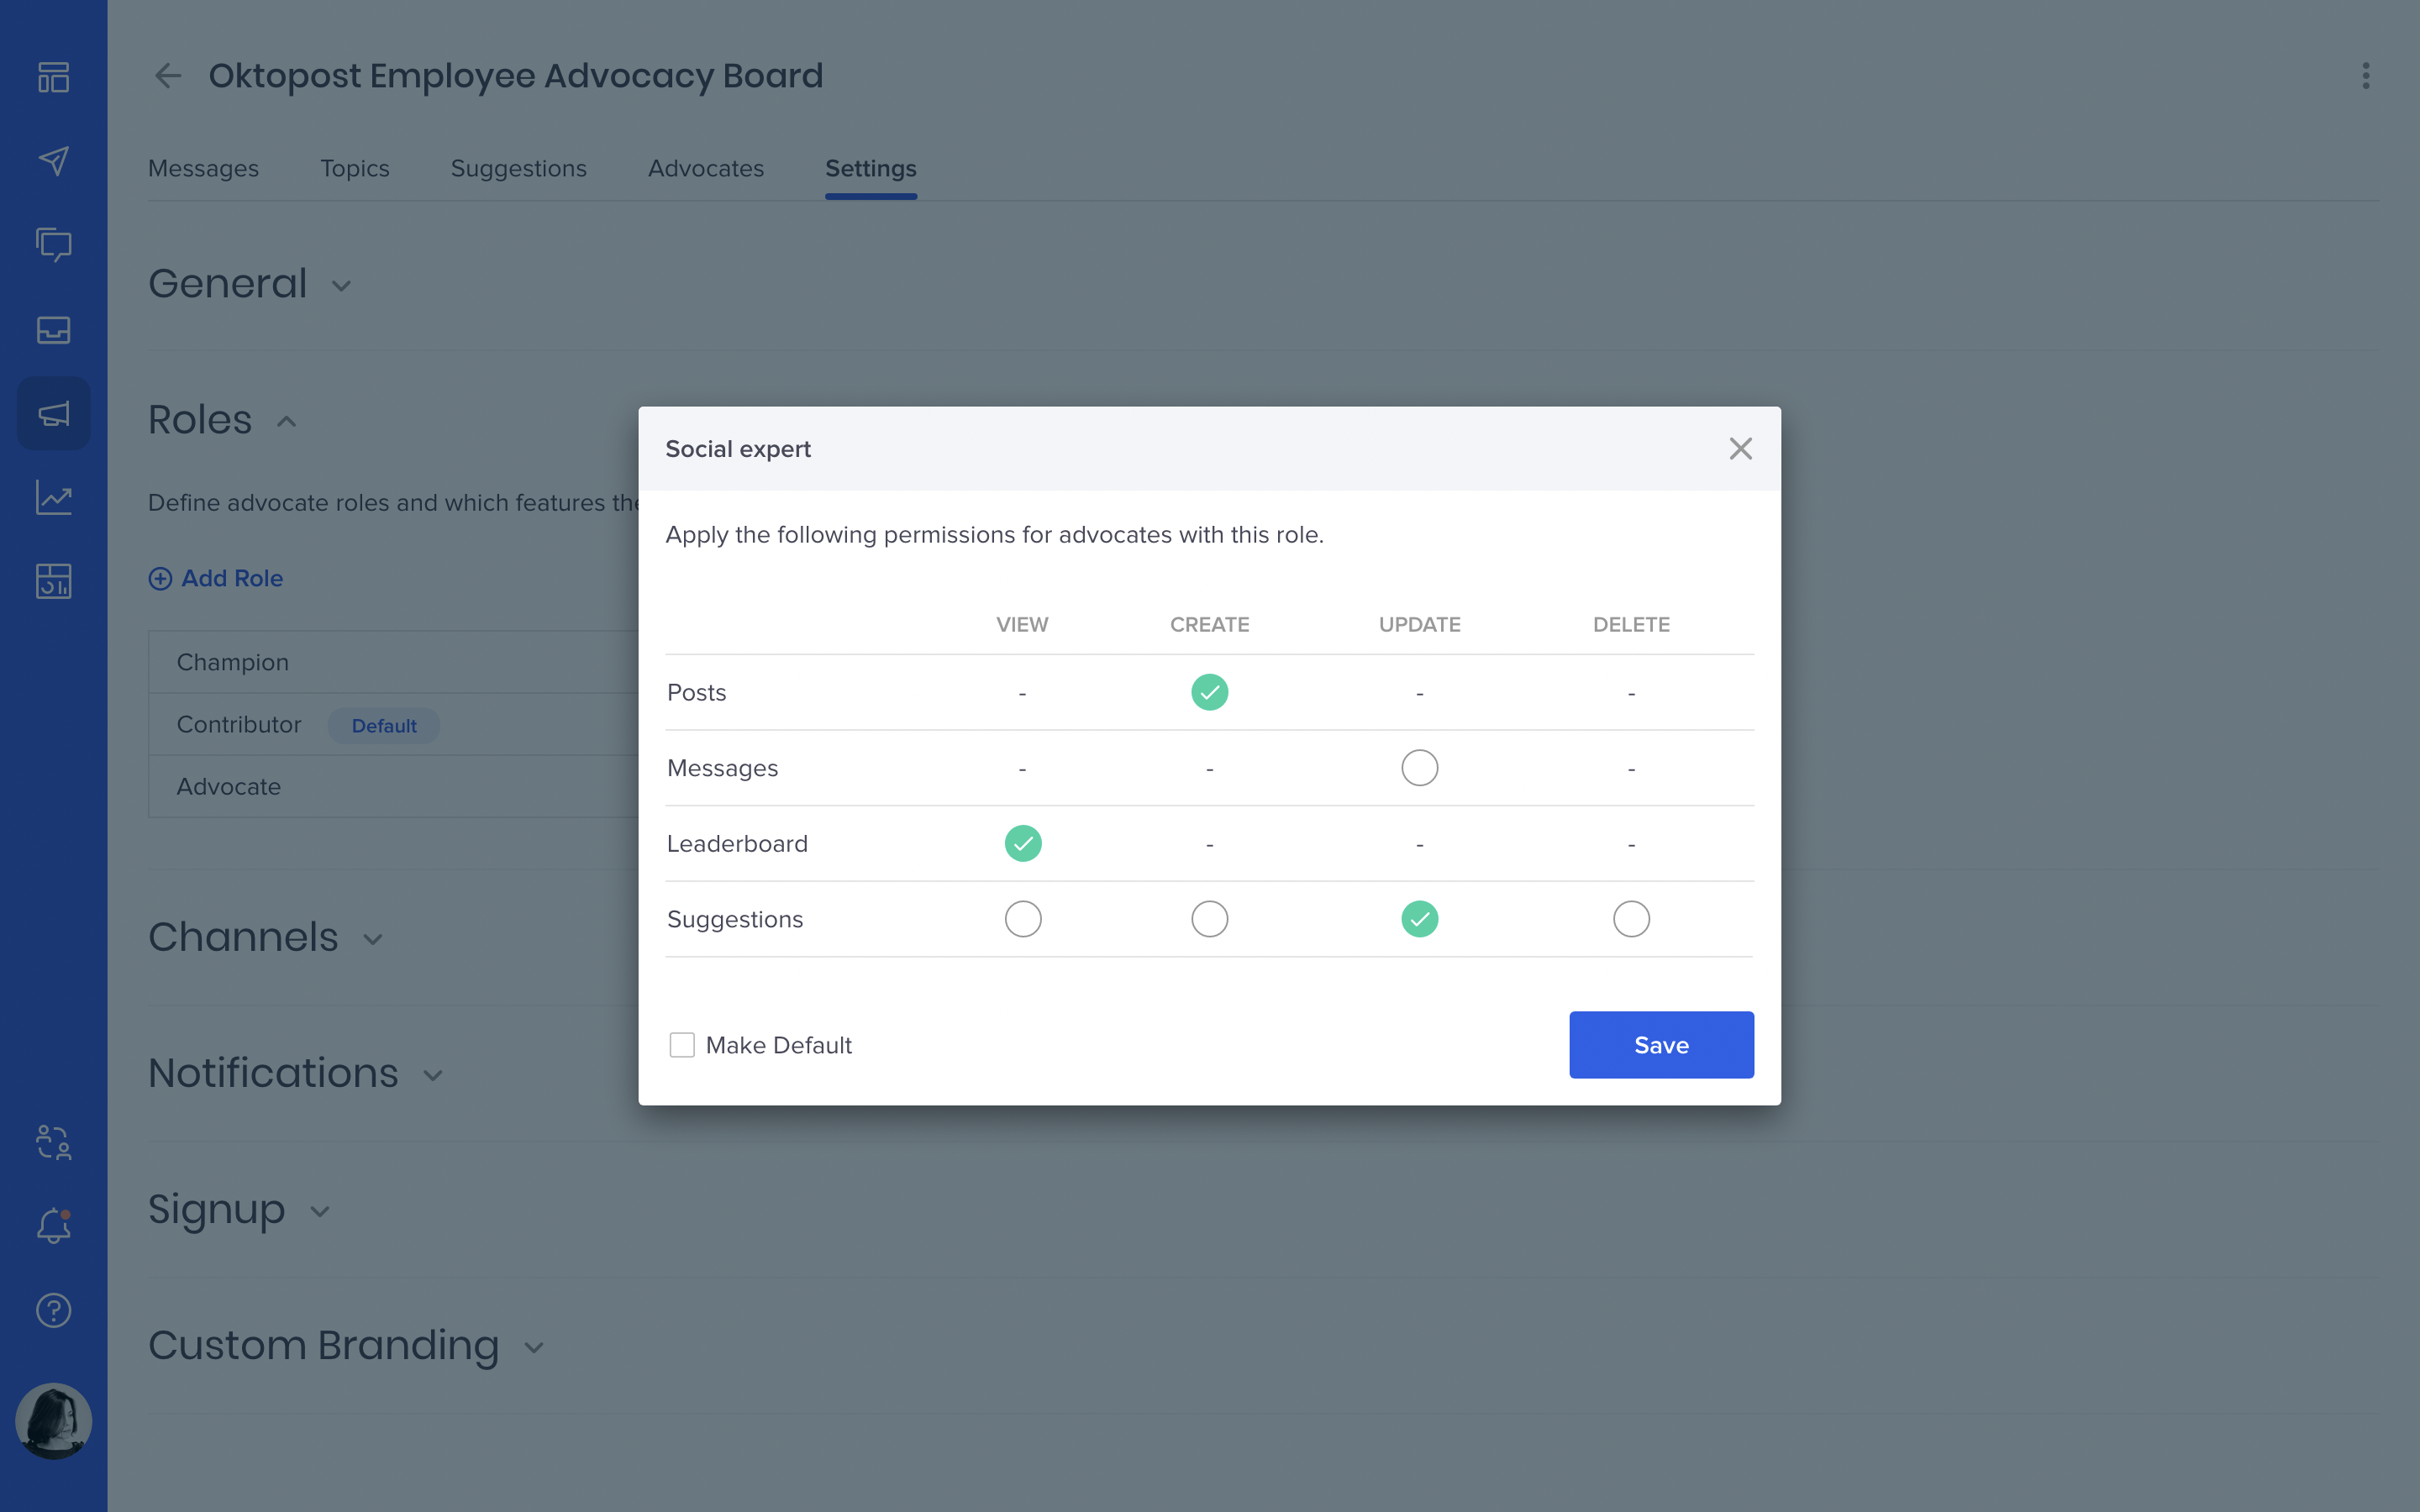Go back using the left arrow
The image size is (2420, 1512).
tap(167, 76)
